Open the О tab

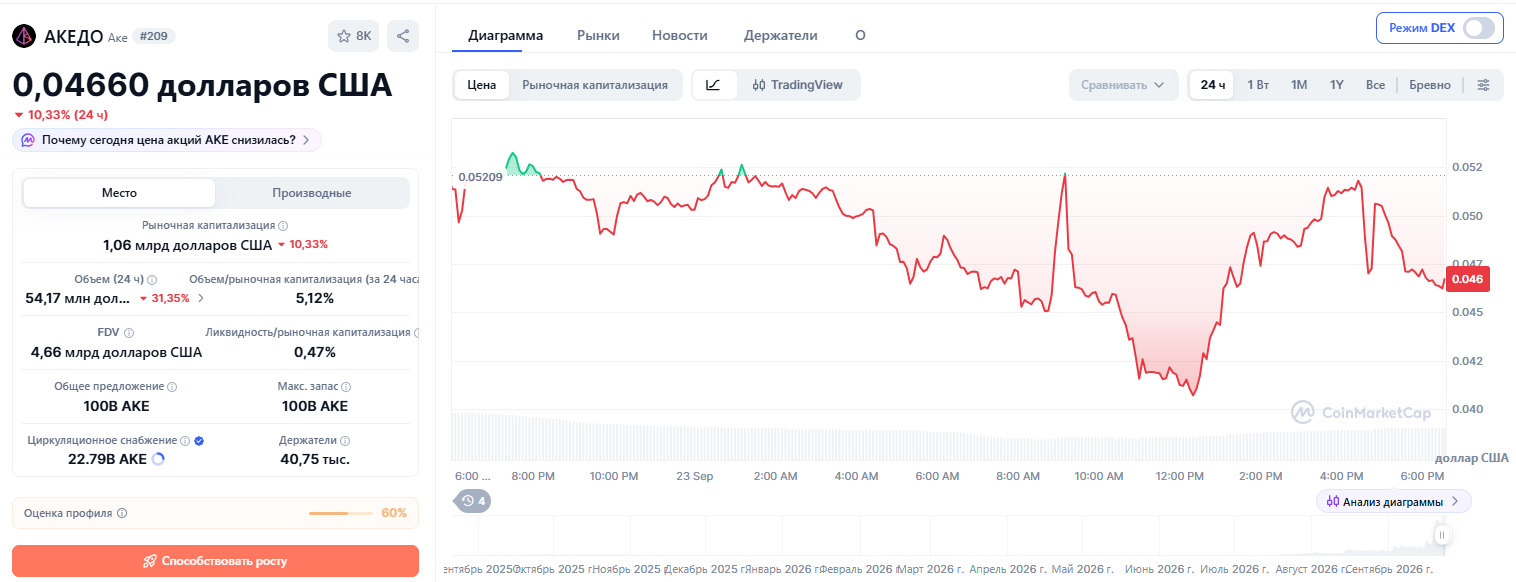(x=860, y=35)
